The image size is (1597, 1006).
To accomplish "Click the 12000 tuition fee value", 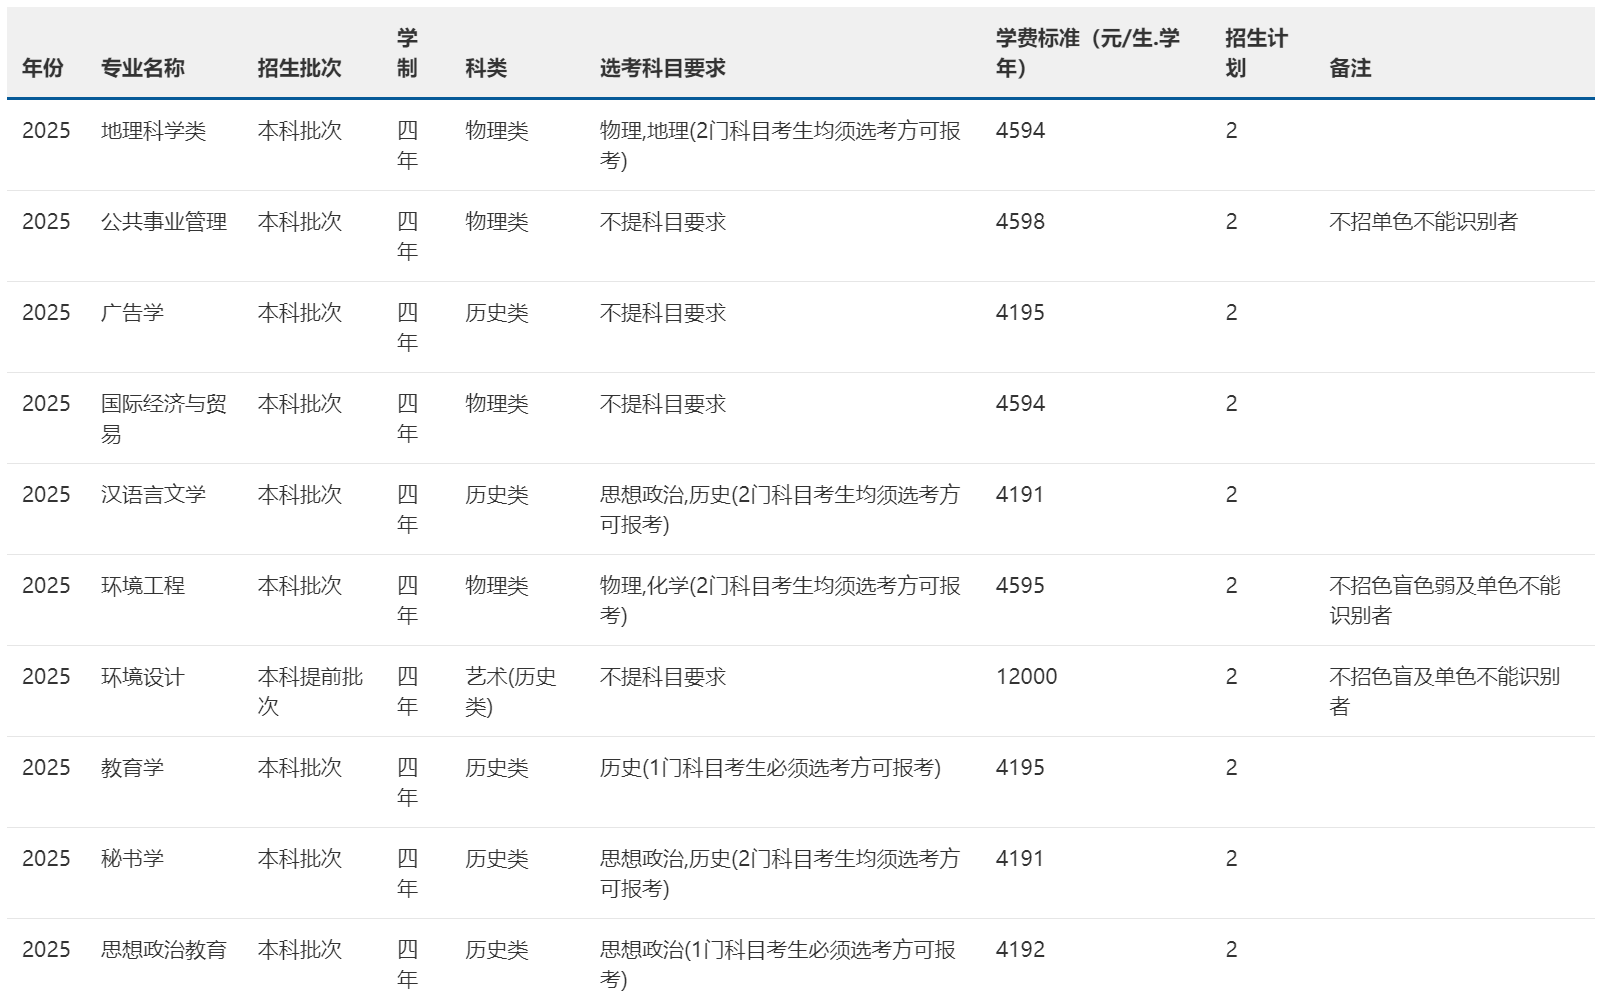I will [x=1026, y=677].
